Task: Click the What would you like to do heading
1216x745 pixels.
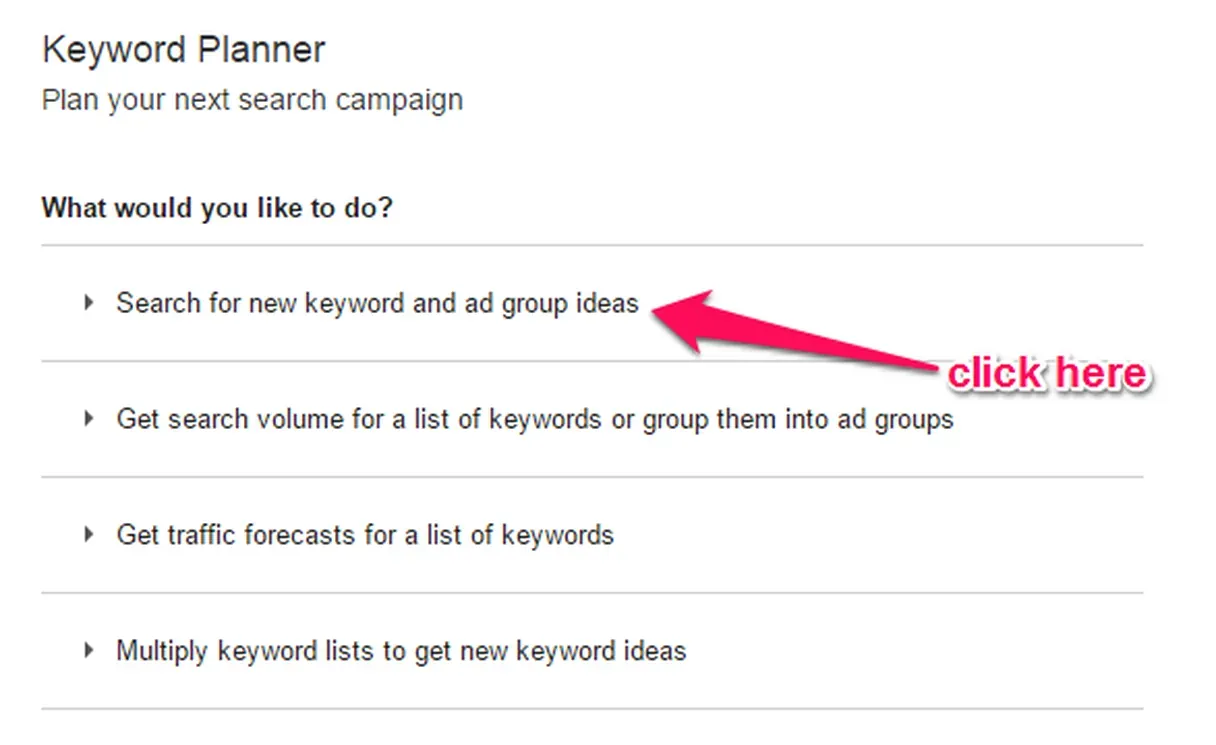Action: [217, 209]
